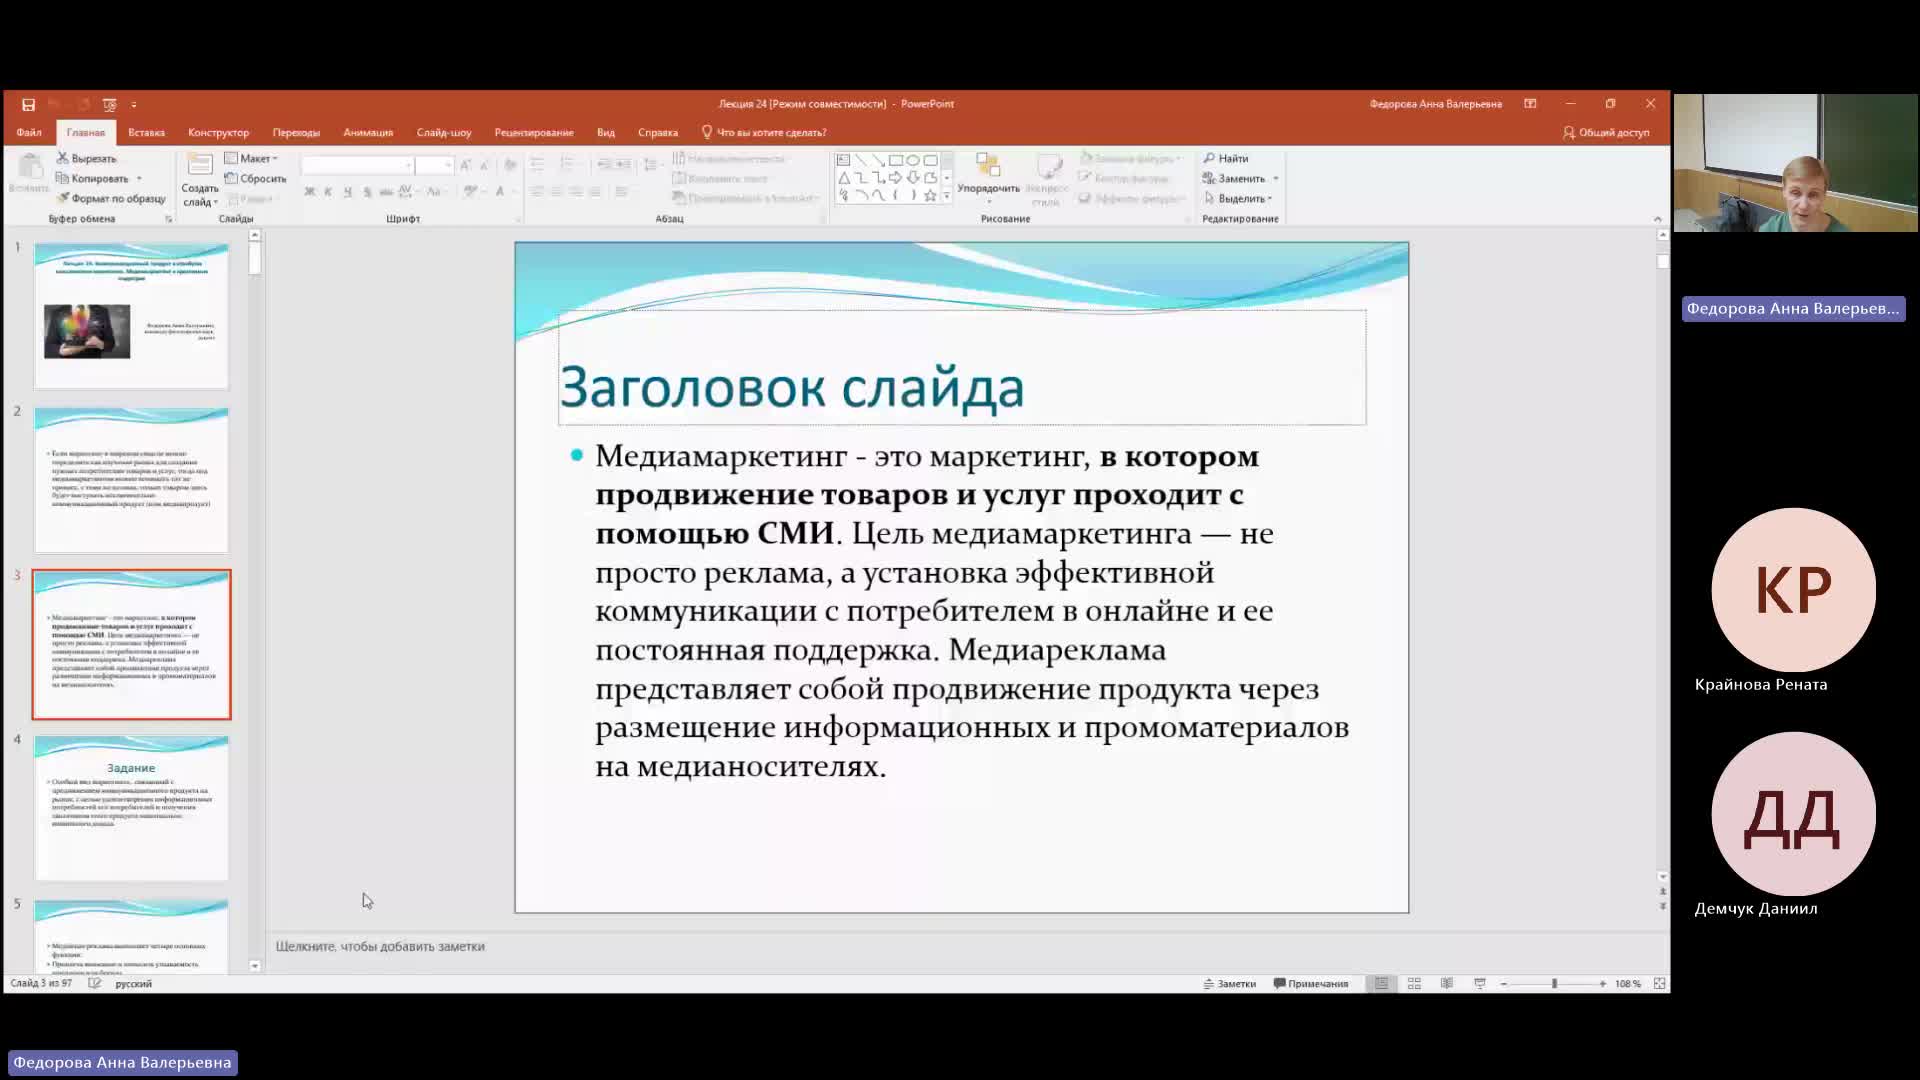Open the Рецензирование tab

point(534,132)
